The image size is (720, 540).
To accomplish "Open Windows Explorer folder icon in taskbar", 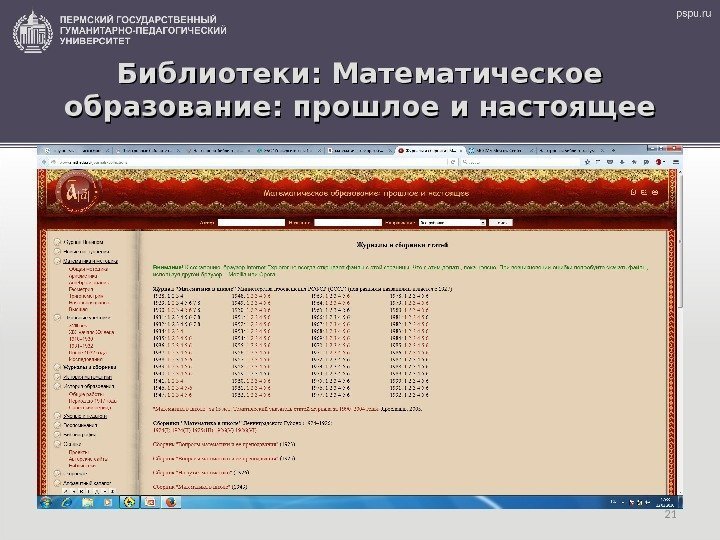I will coord(87,502).
